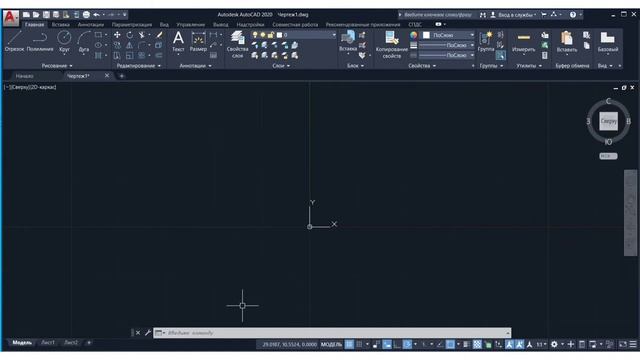Toggle snap mode in status bar
This screenshot has height=360, width=640.
click(359, 344)
